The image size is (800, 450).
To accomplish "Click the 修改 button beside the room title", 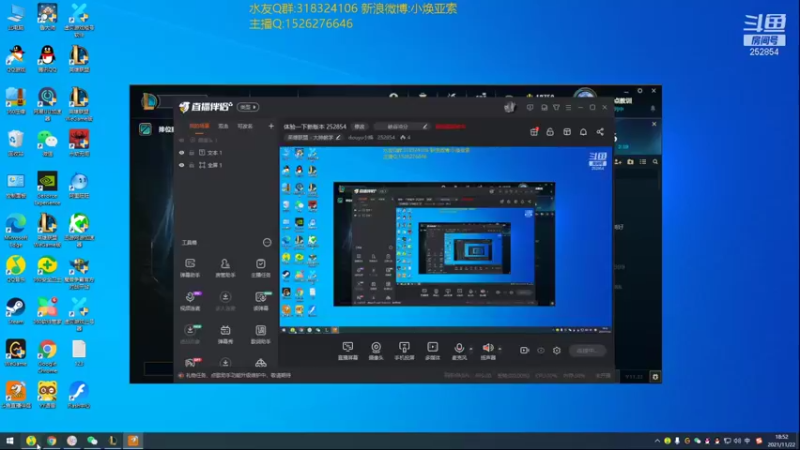I will [360, 127].
